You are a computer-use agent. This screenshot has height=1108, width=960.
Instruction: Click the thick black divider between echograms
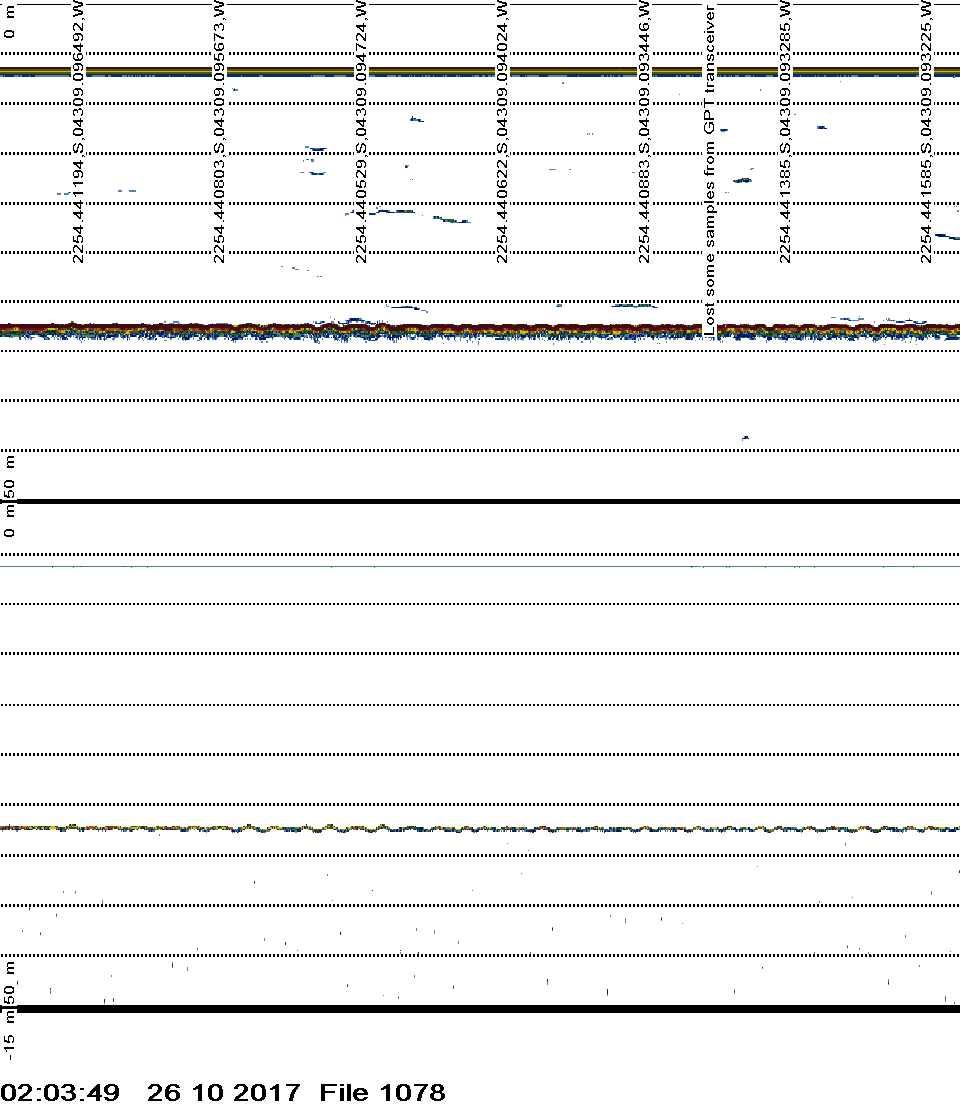(x=480, y=501)
